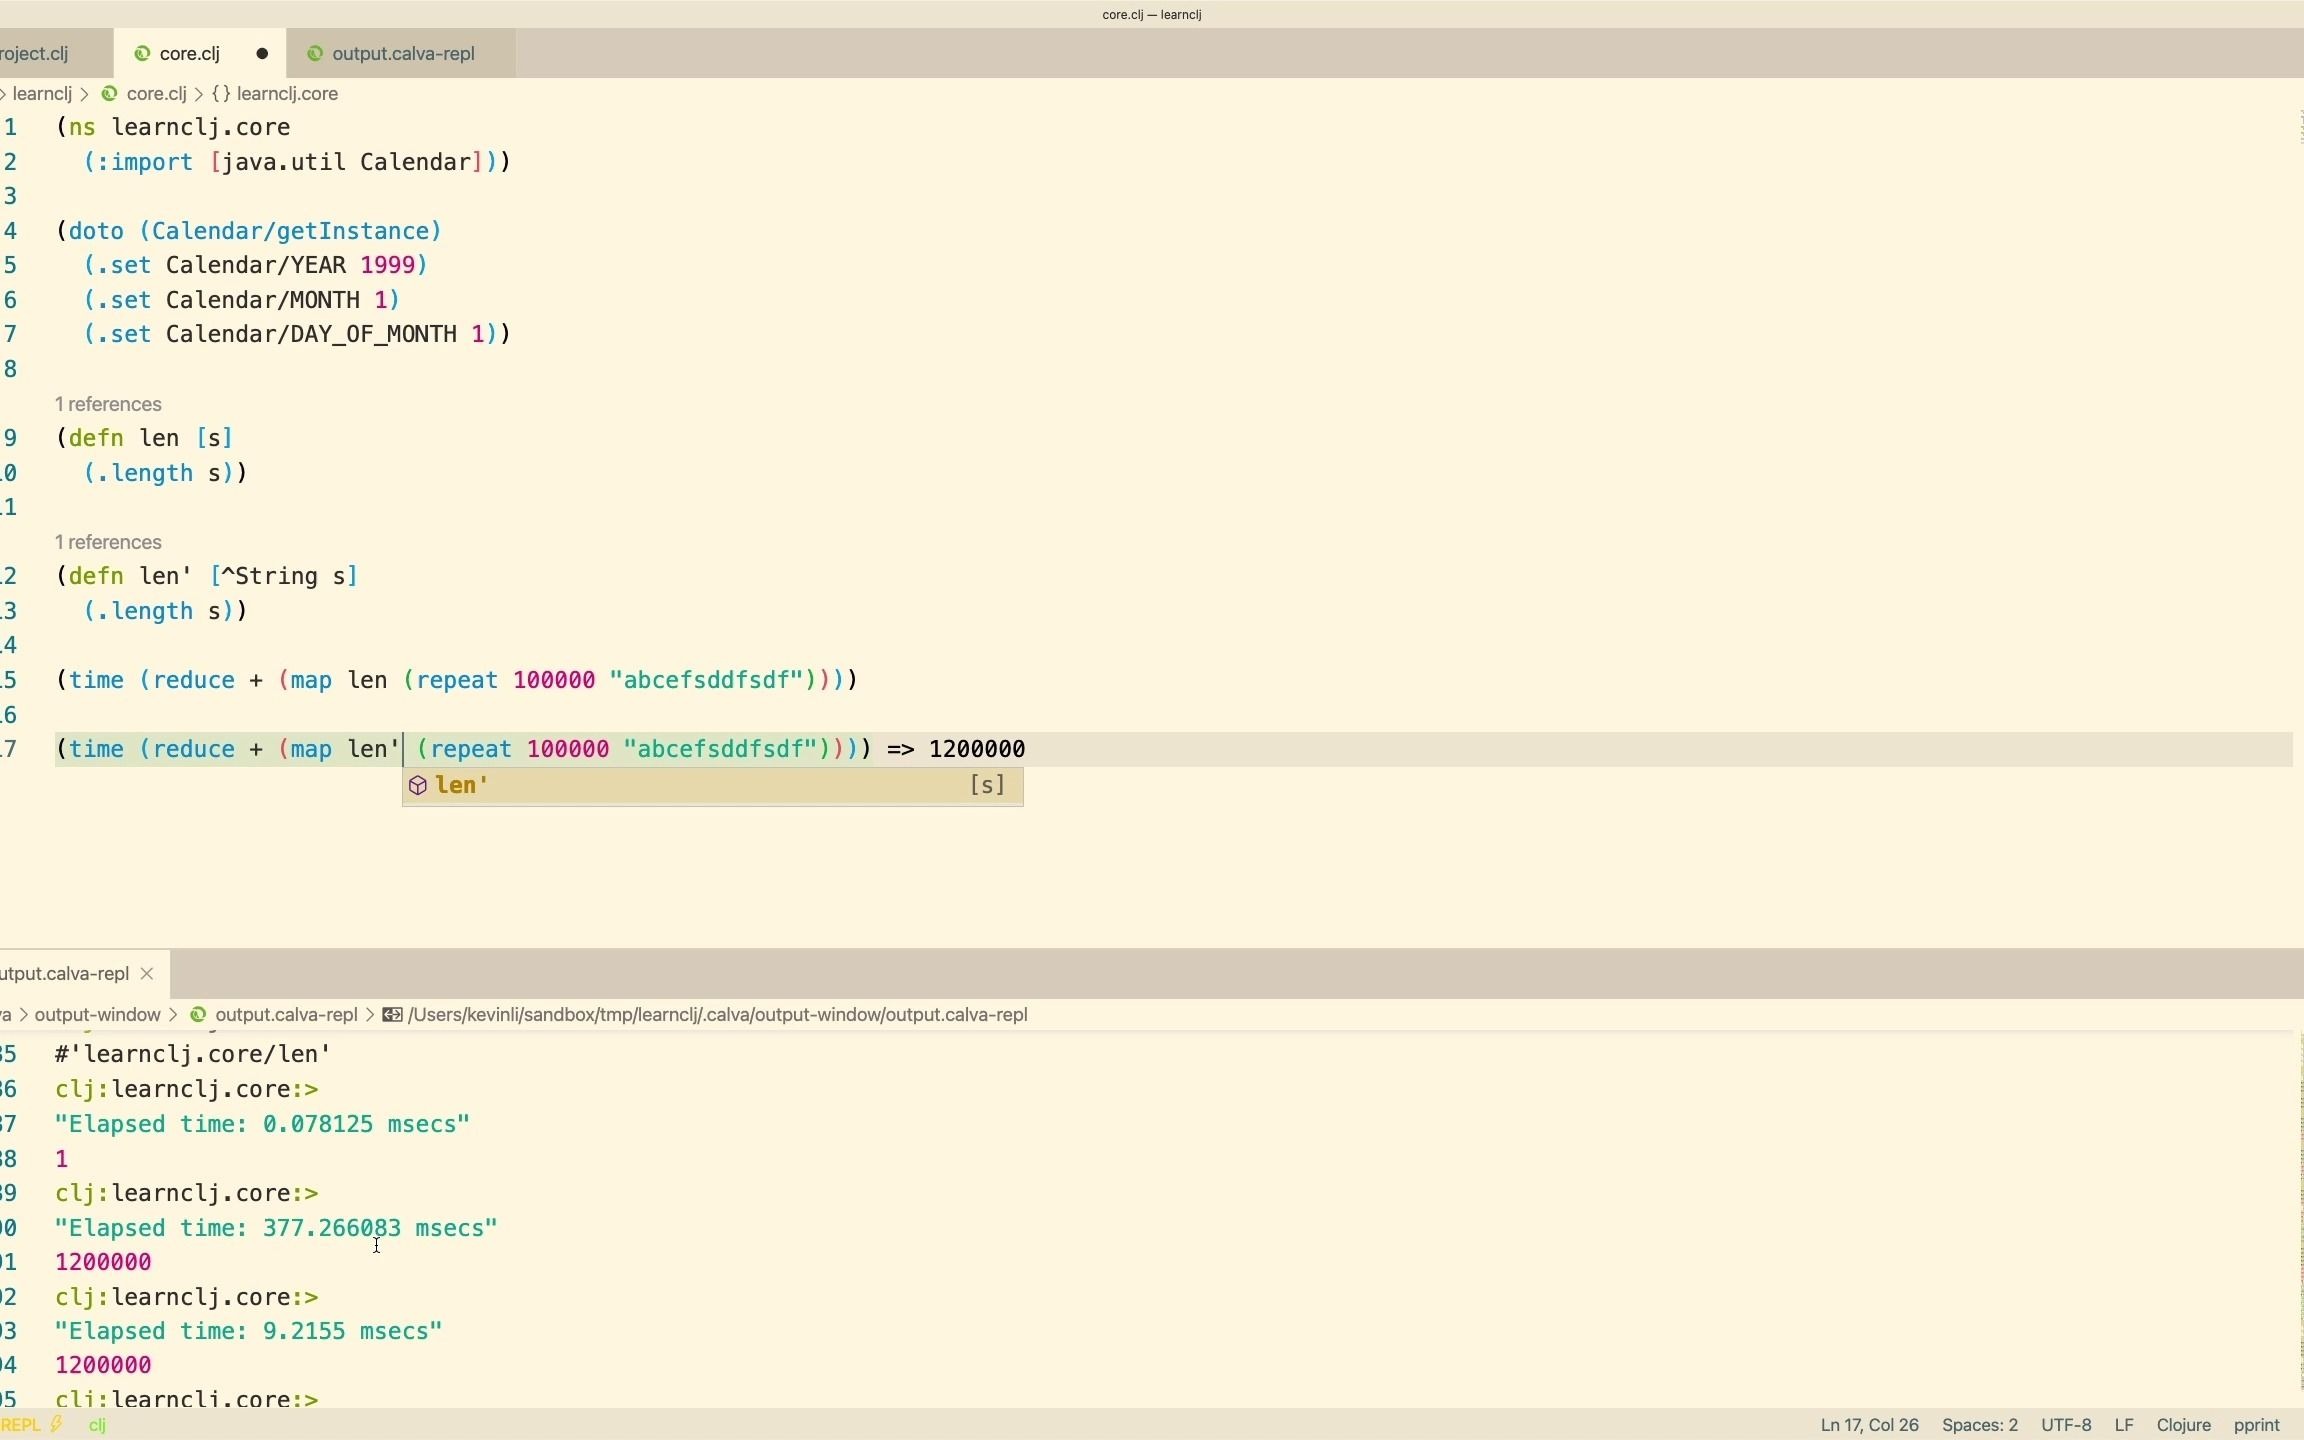Toggle pprint in the status bar
Image resolution: width=2304 pixels, height=1440 pixels.
[2257, 1425]
